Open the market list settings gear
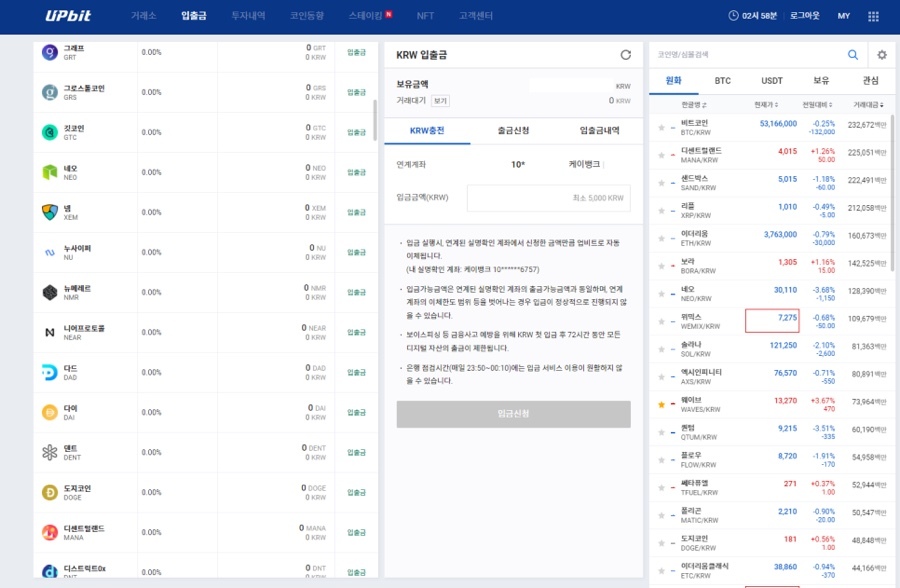Viewport: 900px width, 588px height. pyautogui.click(x=882, y=55)
